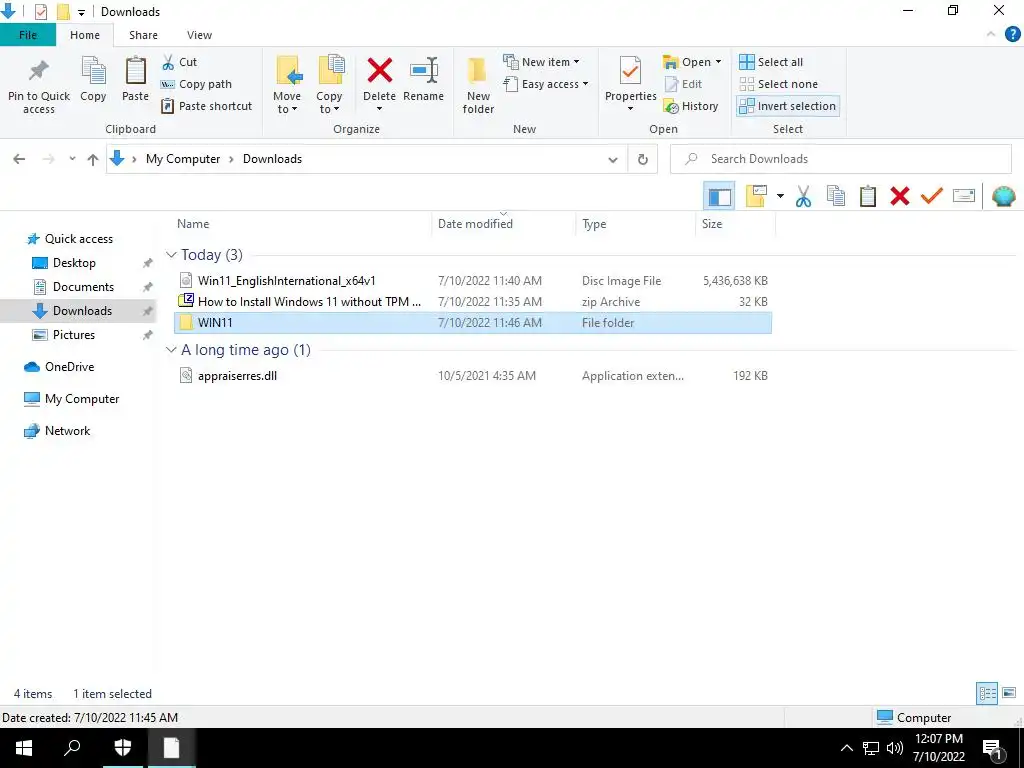Screen dimensions: 1024x768
Task: Click the orange checkmark properties toolbar icon
Action: 932,196
